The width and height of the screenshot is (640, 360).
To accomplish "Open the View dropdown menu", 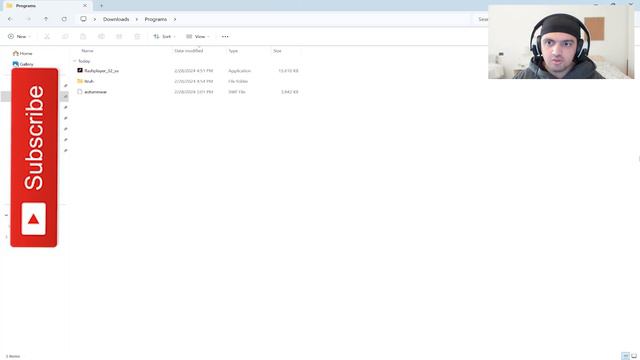I will click(x=198, y=36).
